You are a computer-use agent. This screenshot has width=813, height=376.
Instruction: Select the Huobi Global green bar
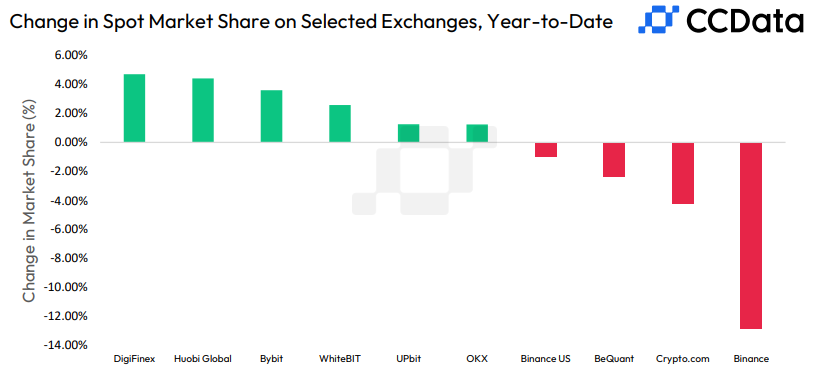pyautogui.click(x=203, y=110)
